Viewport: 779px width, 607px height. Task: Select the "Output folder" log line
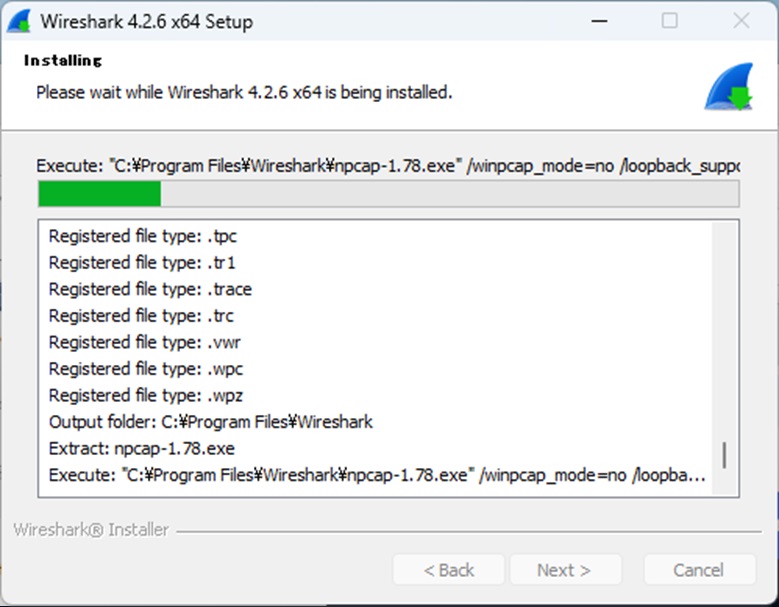pos(210,422)
